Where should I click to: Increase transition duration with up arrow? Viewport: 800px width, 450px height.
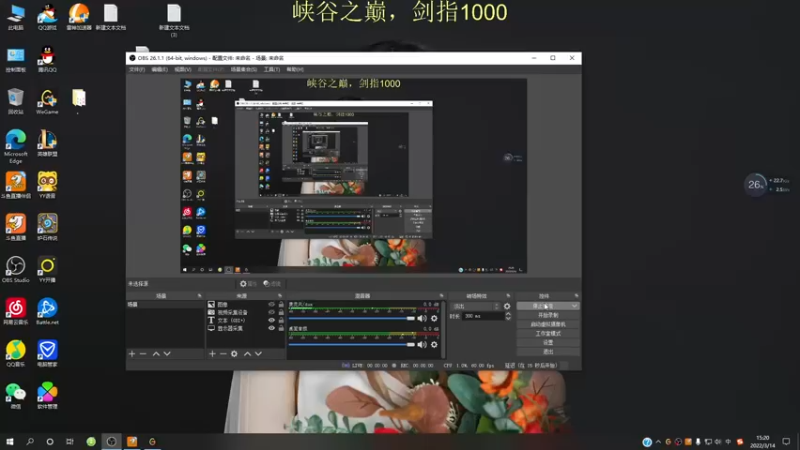[x=508, y=314]
